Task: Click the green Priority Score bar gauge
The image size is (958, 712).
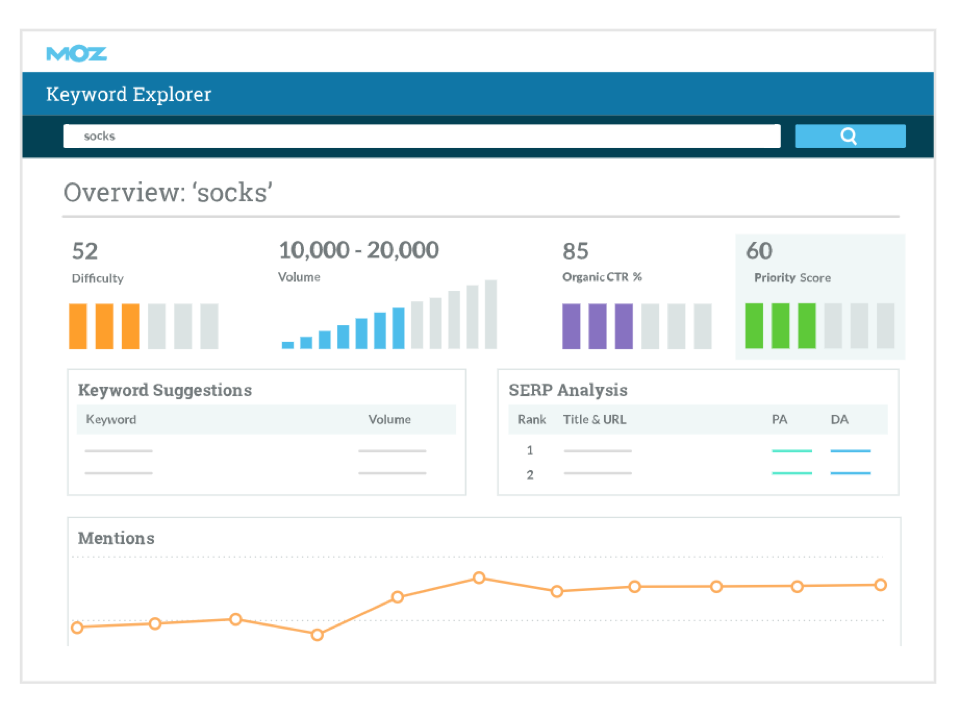Action: click(x=820, y=326)
